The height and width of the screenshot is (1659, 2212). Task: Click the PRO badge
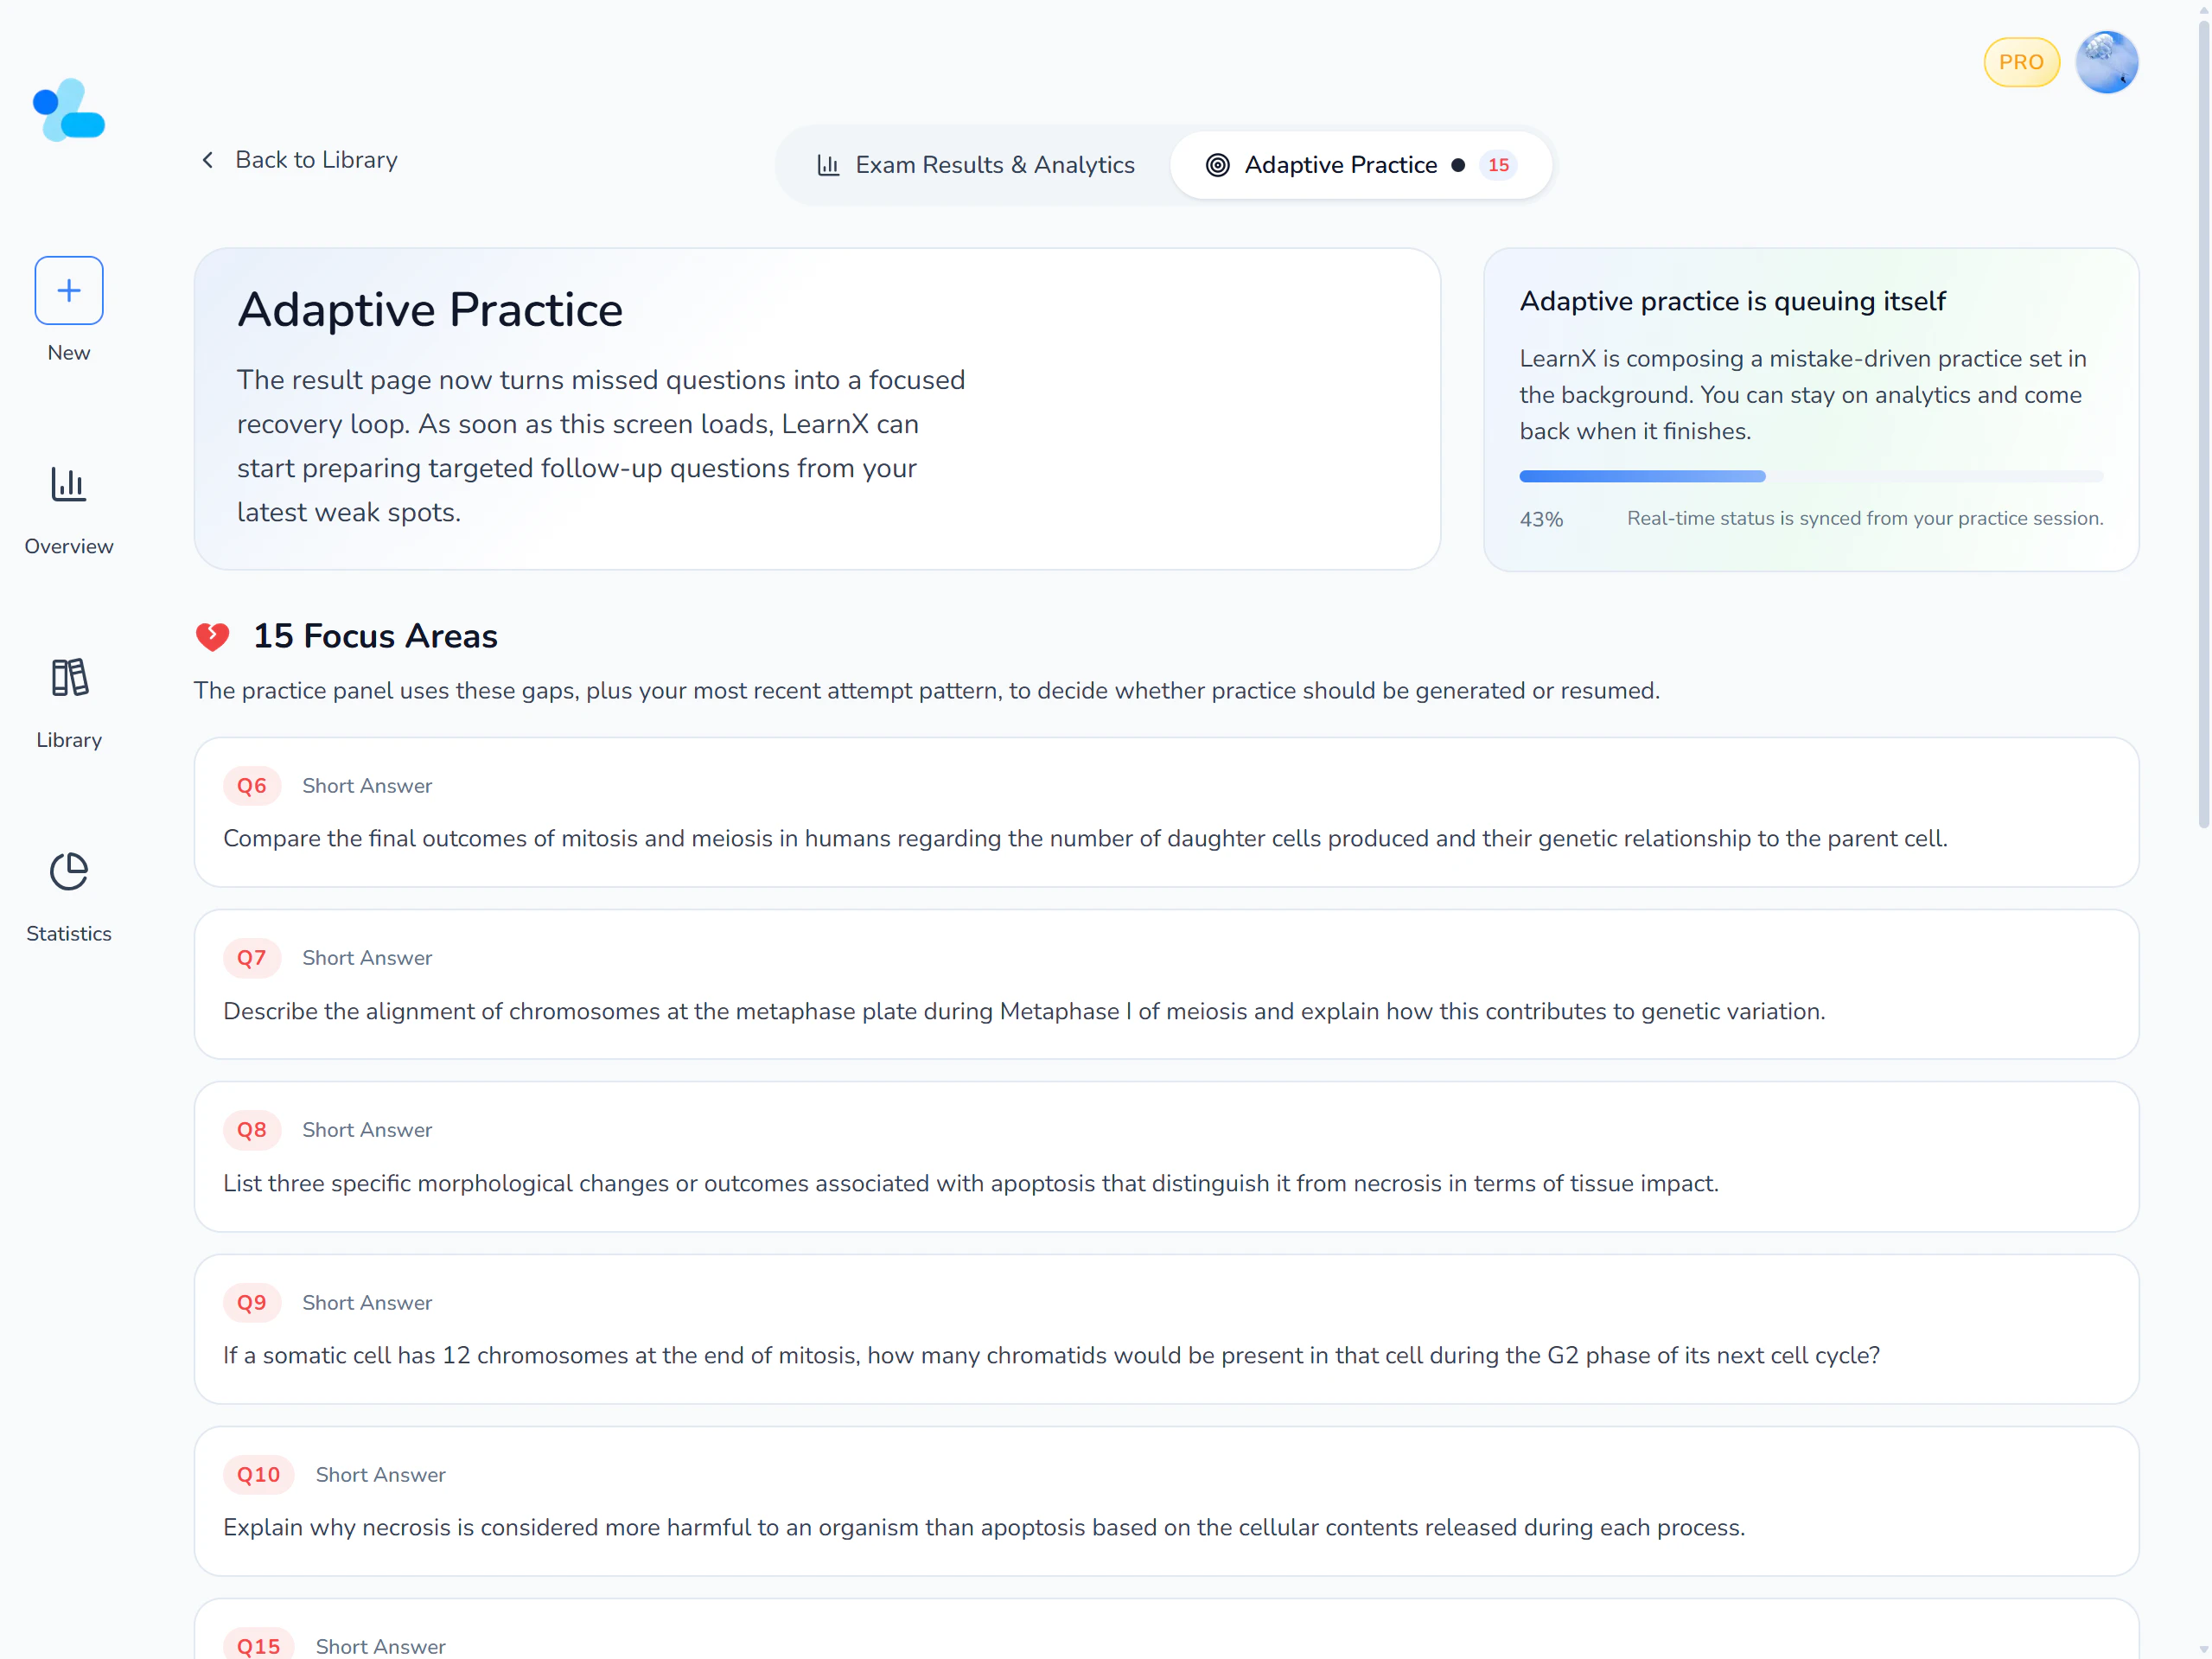2020,62
